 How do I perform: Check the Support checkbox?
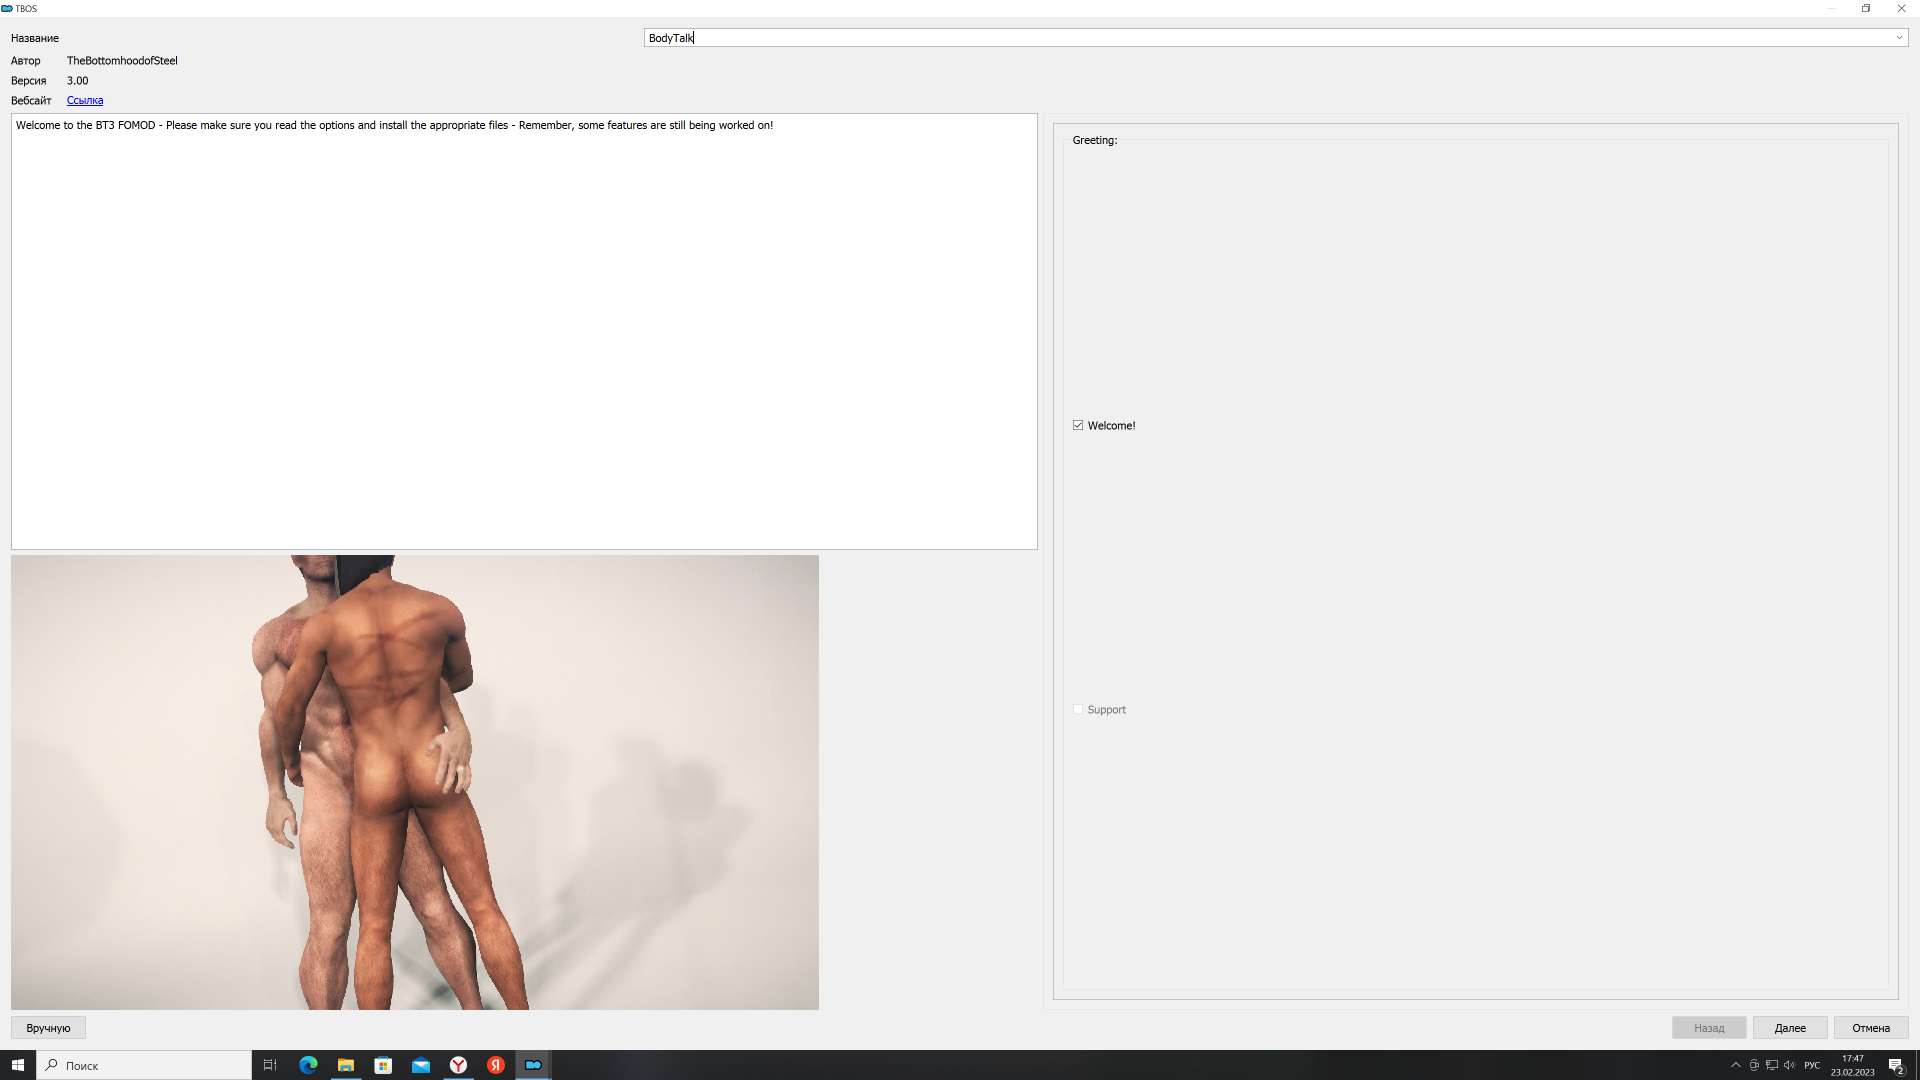coord(1078,709)
